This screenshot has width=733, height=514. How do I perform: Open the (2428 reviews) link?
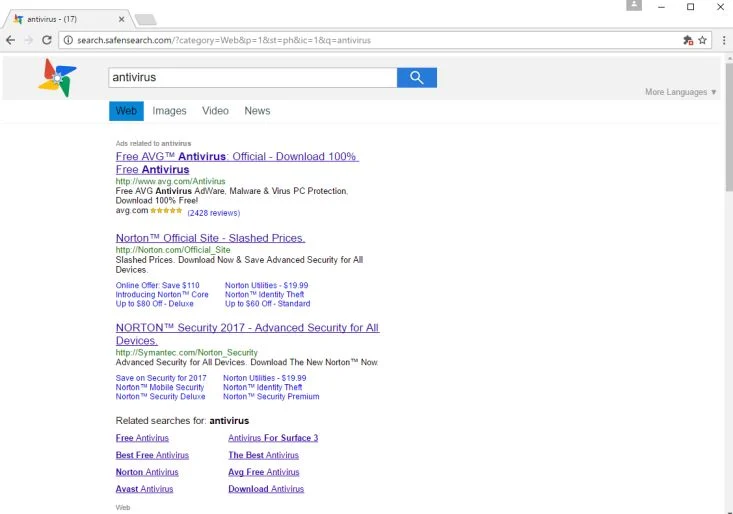[x=214, y=213]
